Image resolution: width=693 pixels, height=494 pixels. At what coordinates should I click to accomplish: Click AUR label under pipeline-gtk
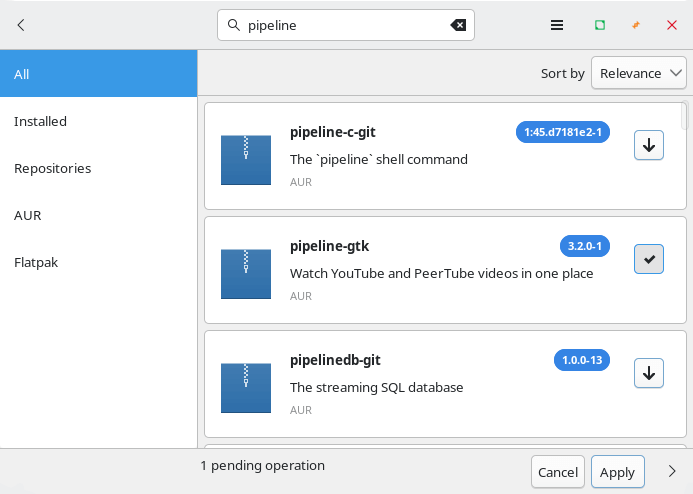[301, 296]
